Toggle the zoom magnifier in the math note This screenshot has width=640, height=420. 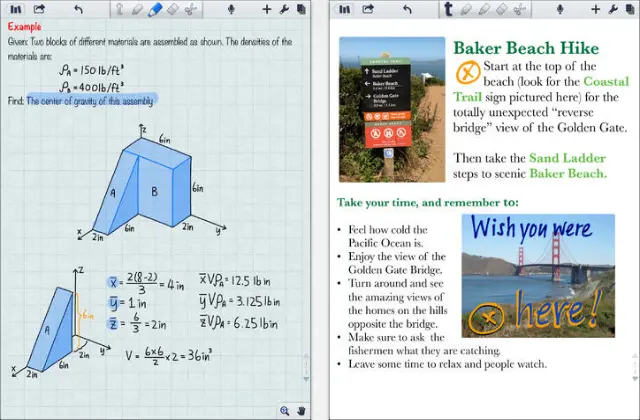pos(285,410)
